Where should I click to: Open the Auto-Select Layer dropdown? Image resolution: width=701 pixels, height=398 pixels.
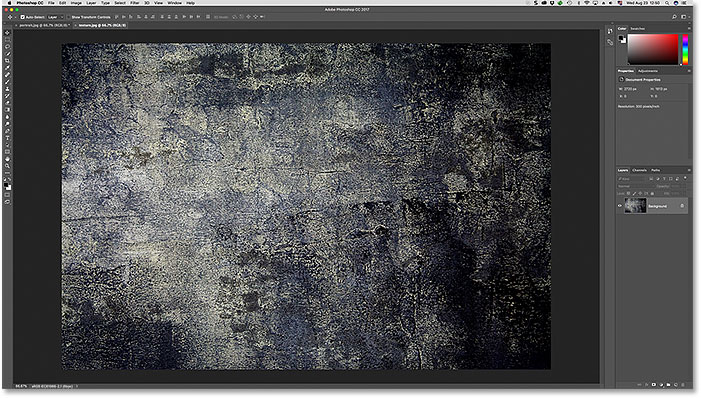pyautogui.click(x=55, y=17)
